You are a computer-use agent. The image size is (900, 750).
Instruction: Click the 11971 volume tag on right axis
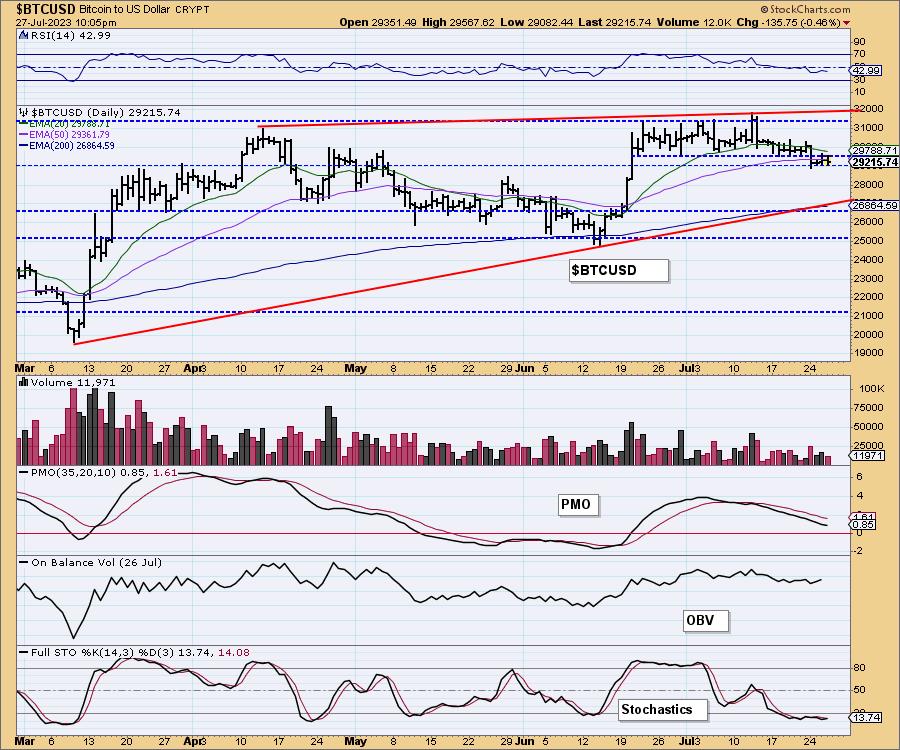coord(866,456)
